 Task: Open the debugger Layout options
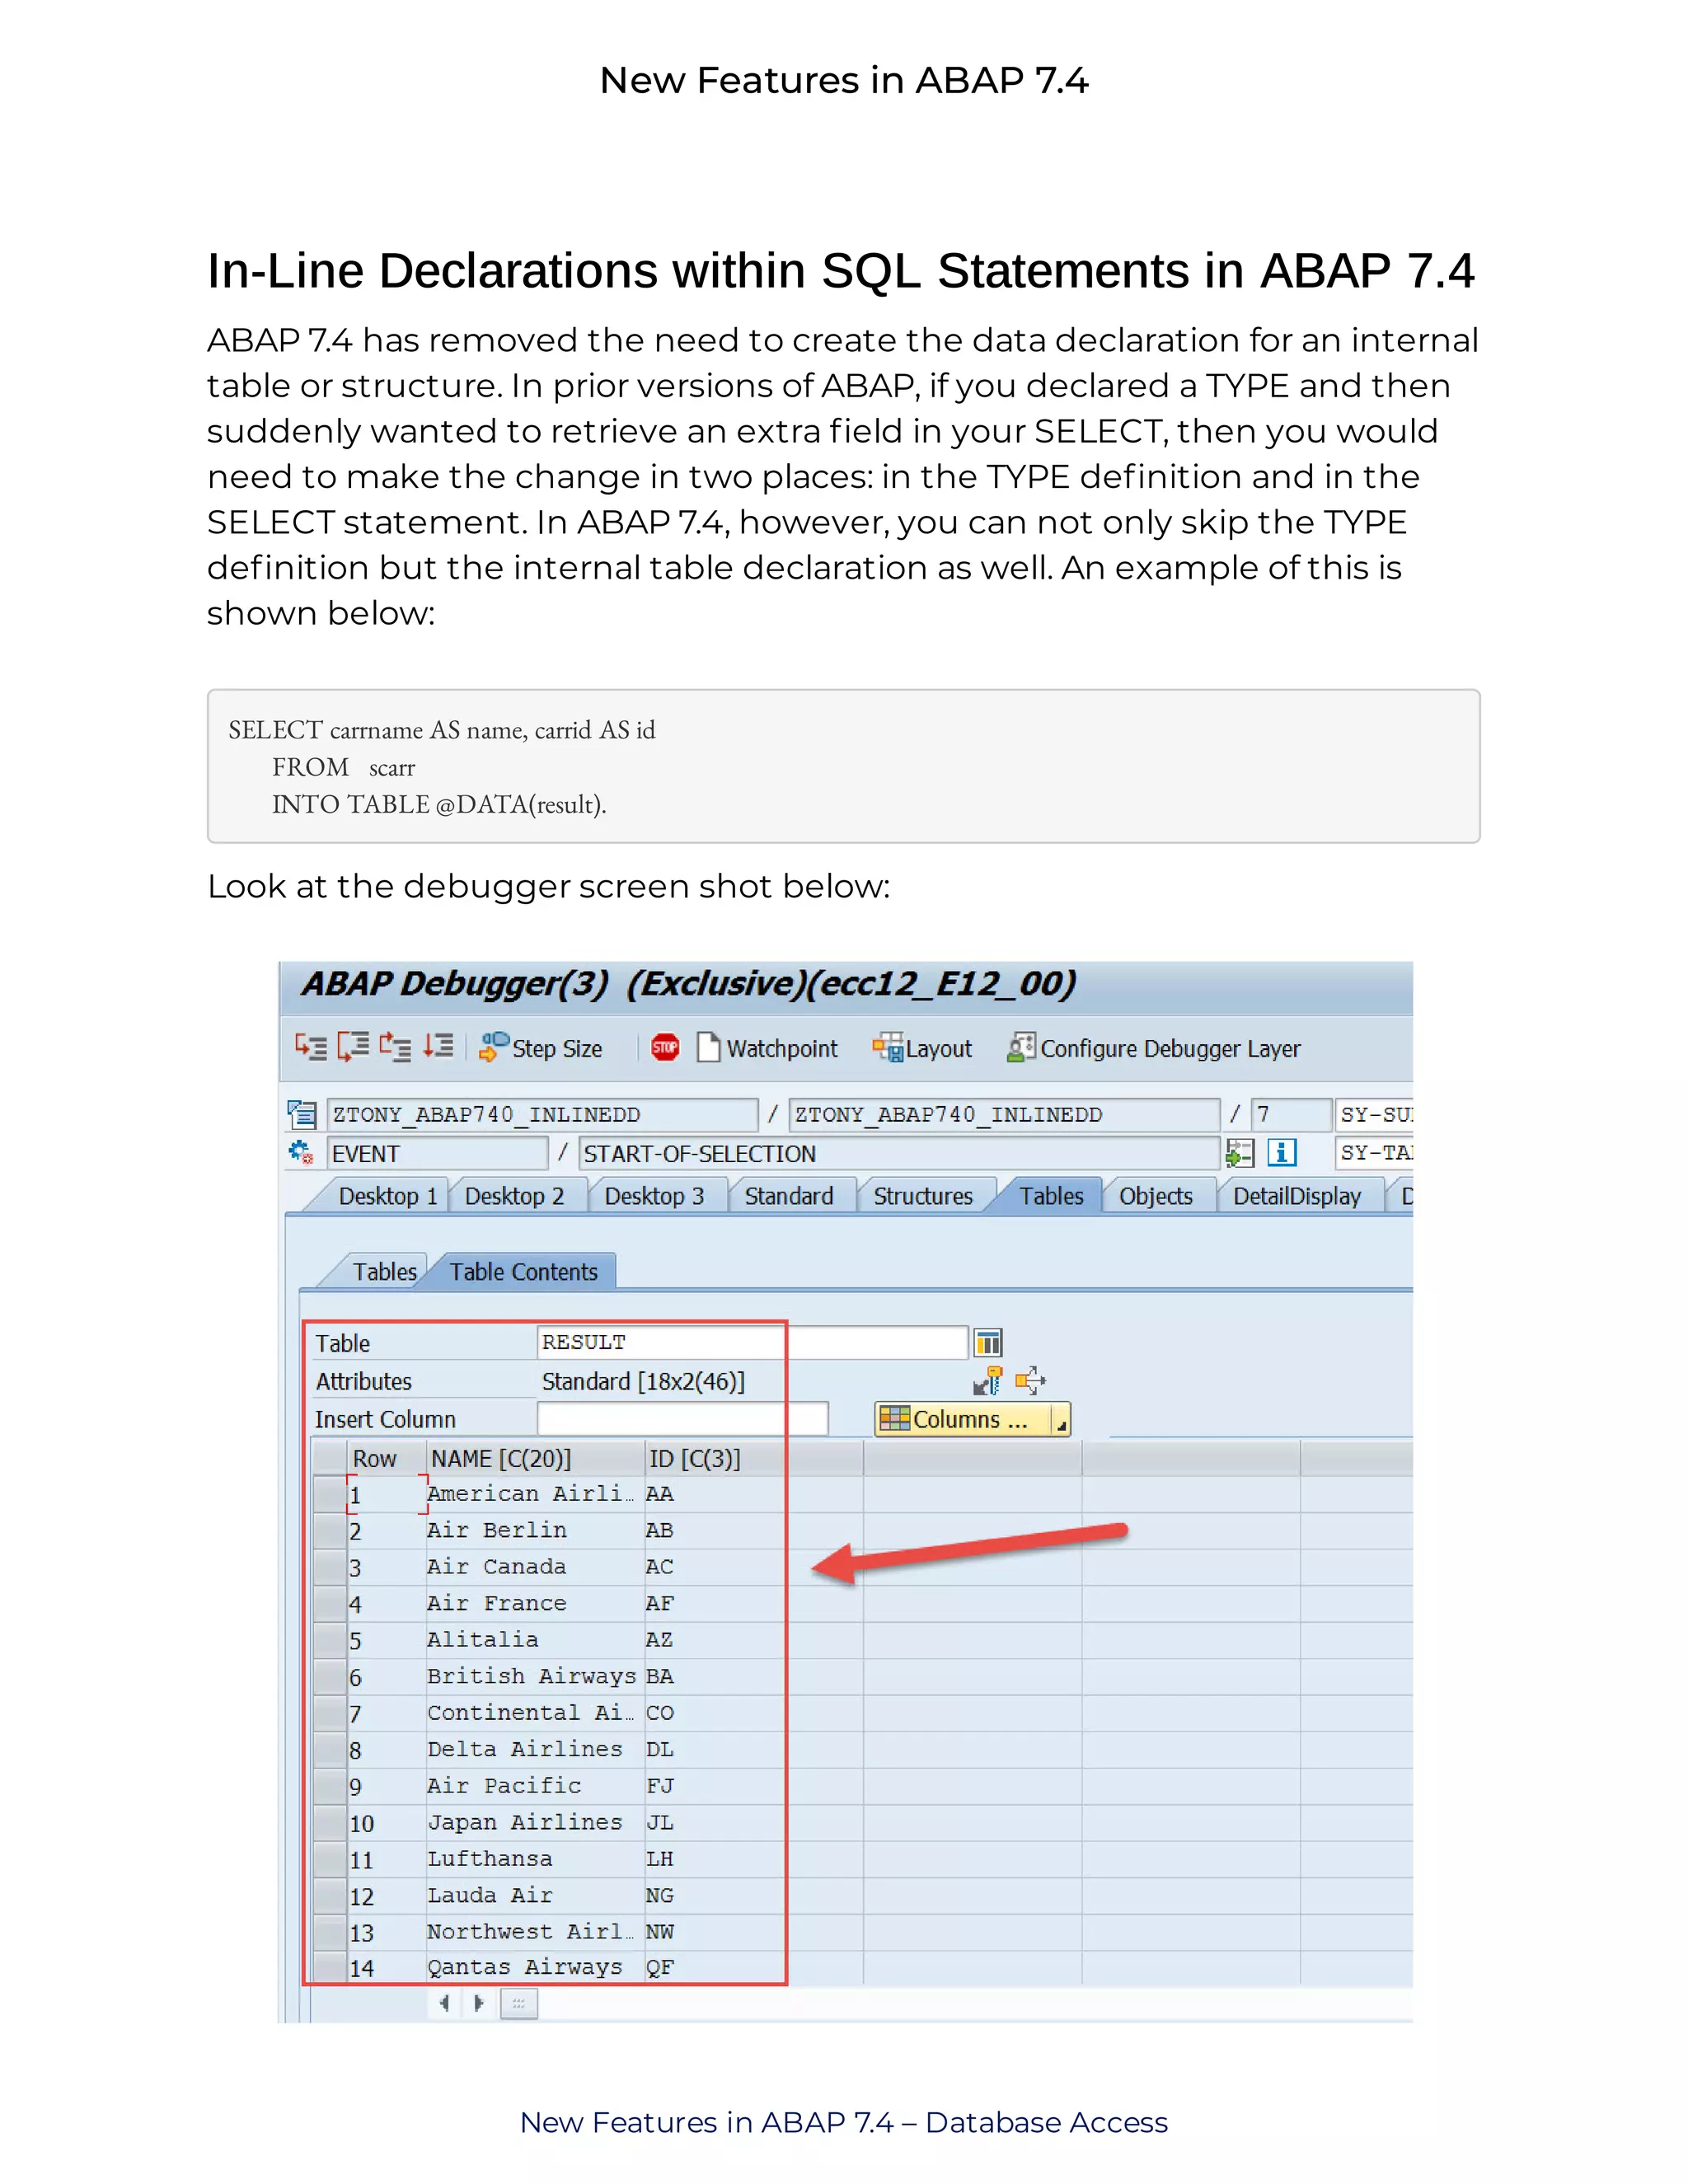[x=922, y=1048]
